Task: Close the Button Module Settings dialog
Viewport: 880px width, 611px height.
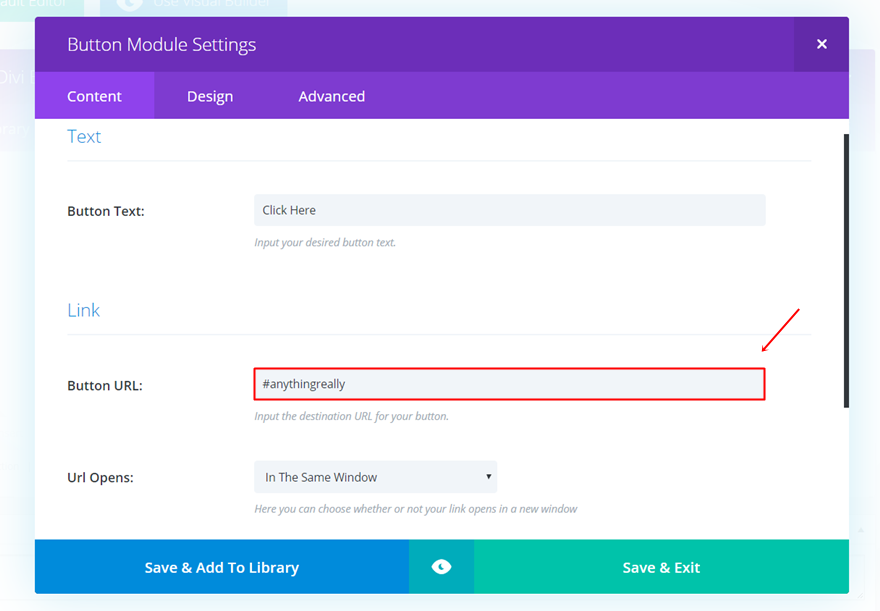Action: [821, 44]
